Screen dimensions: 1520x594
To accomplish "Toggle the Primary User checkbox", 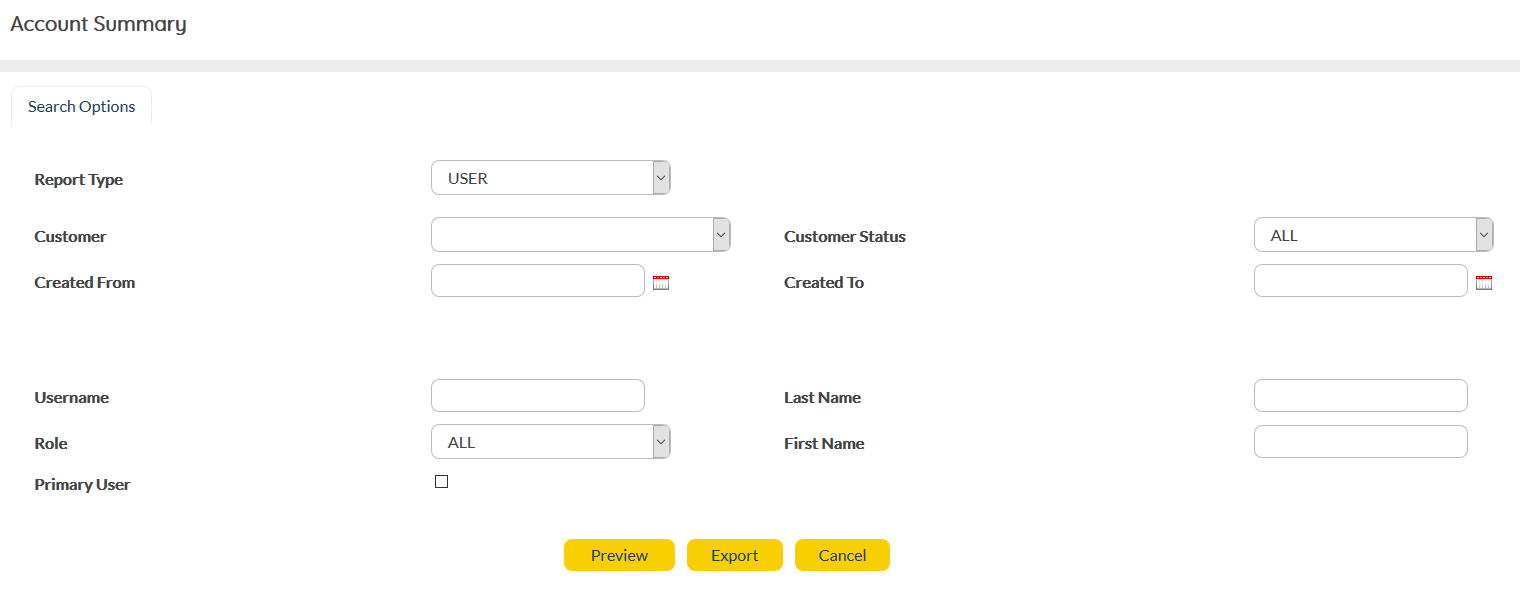I will tap(441, 482).
